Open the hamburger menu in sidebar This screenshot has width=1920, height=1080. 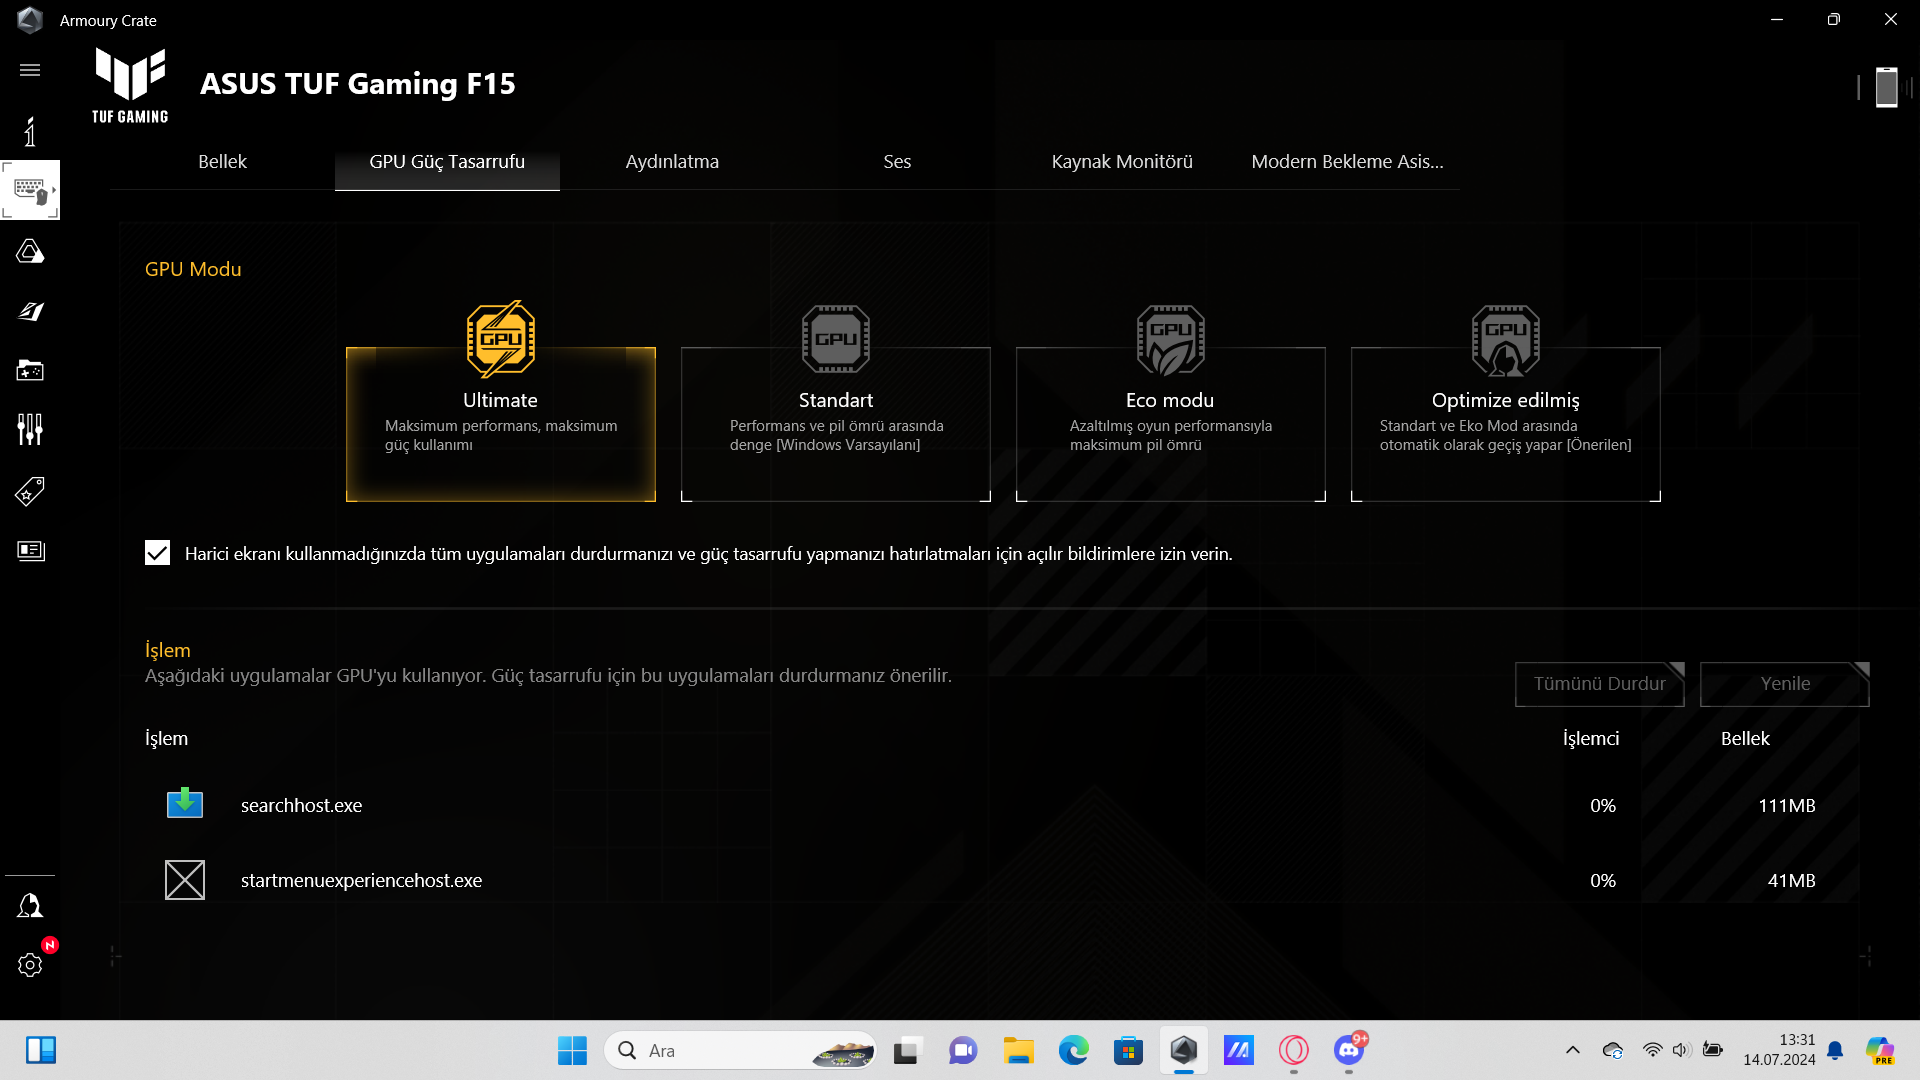tap(30, 70)
